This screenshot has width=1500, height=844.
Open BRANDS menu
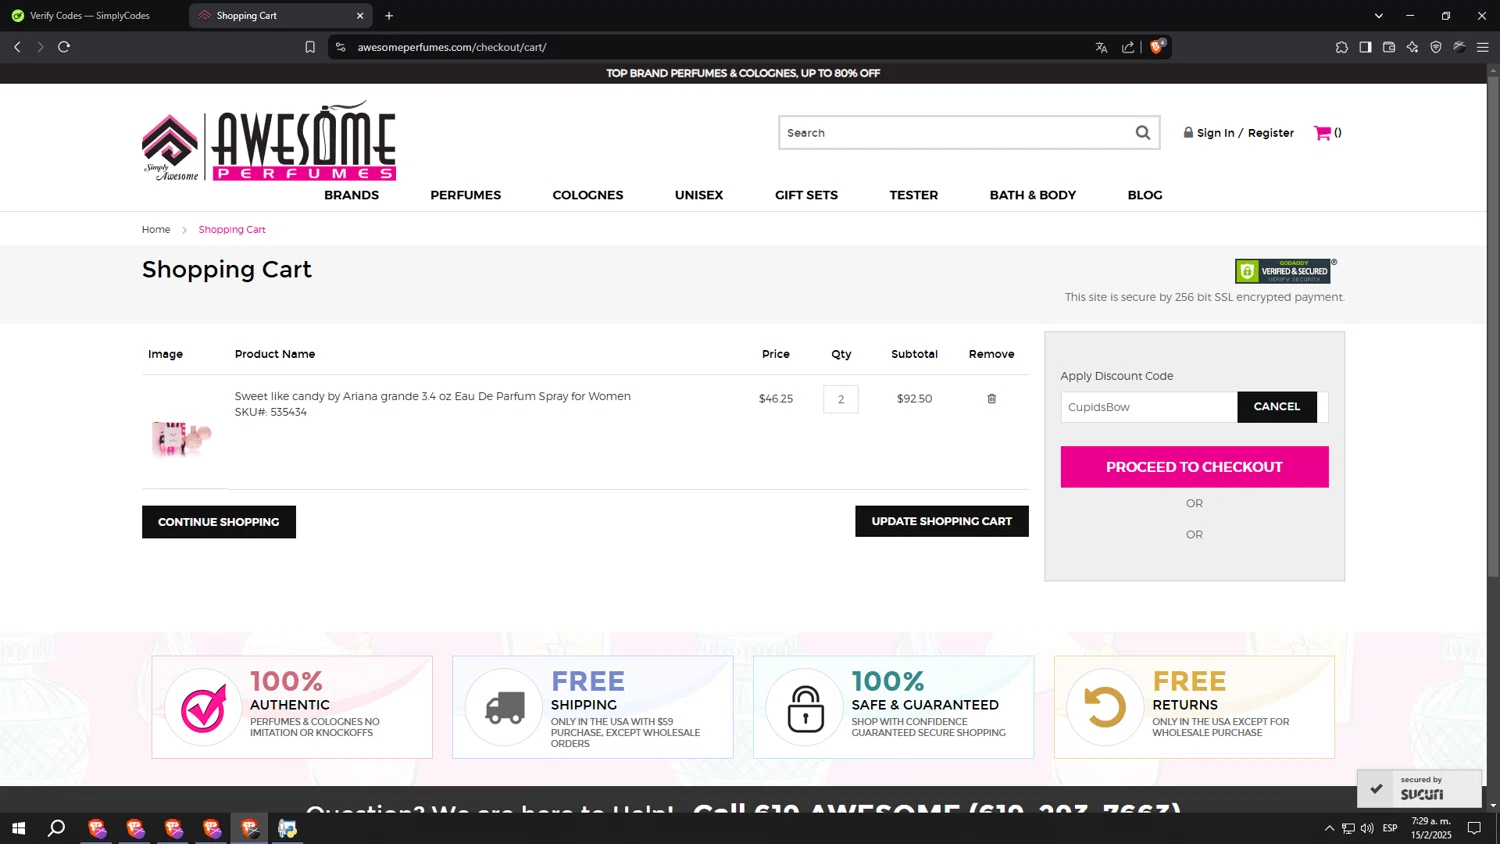point(351,195)
